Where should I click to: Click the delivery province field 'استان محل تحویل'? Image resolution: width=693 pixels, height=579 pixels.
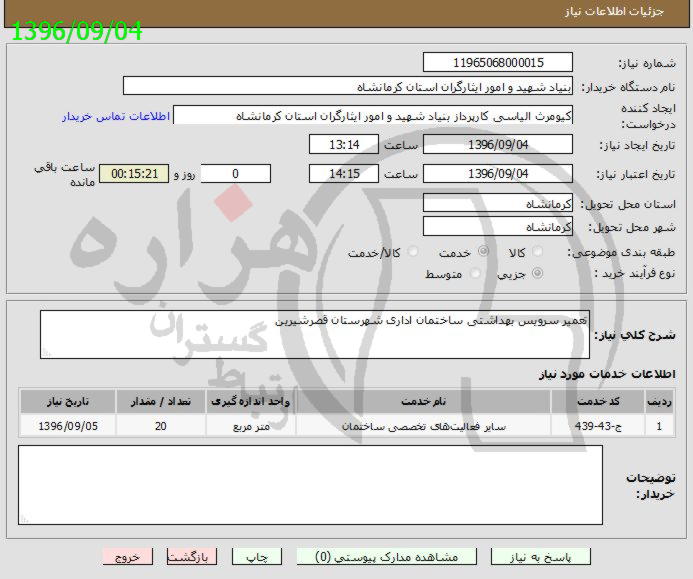[498, 203]
